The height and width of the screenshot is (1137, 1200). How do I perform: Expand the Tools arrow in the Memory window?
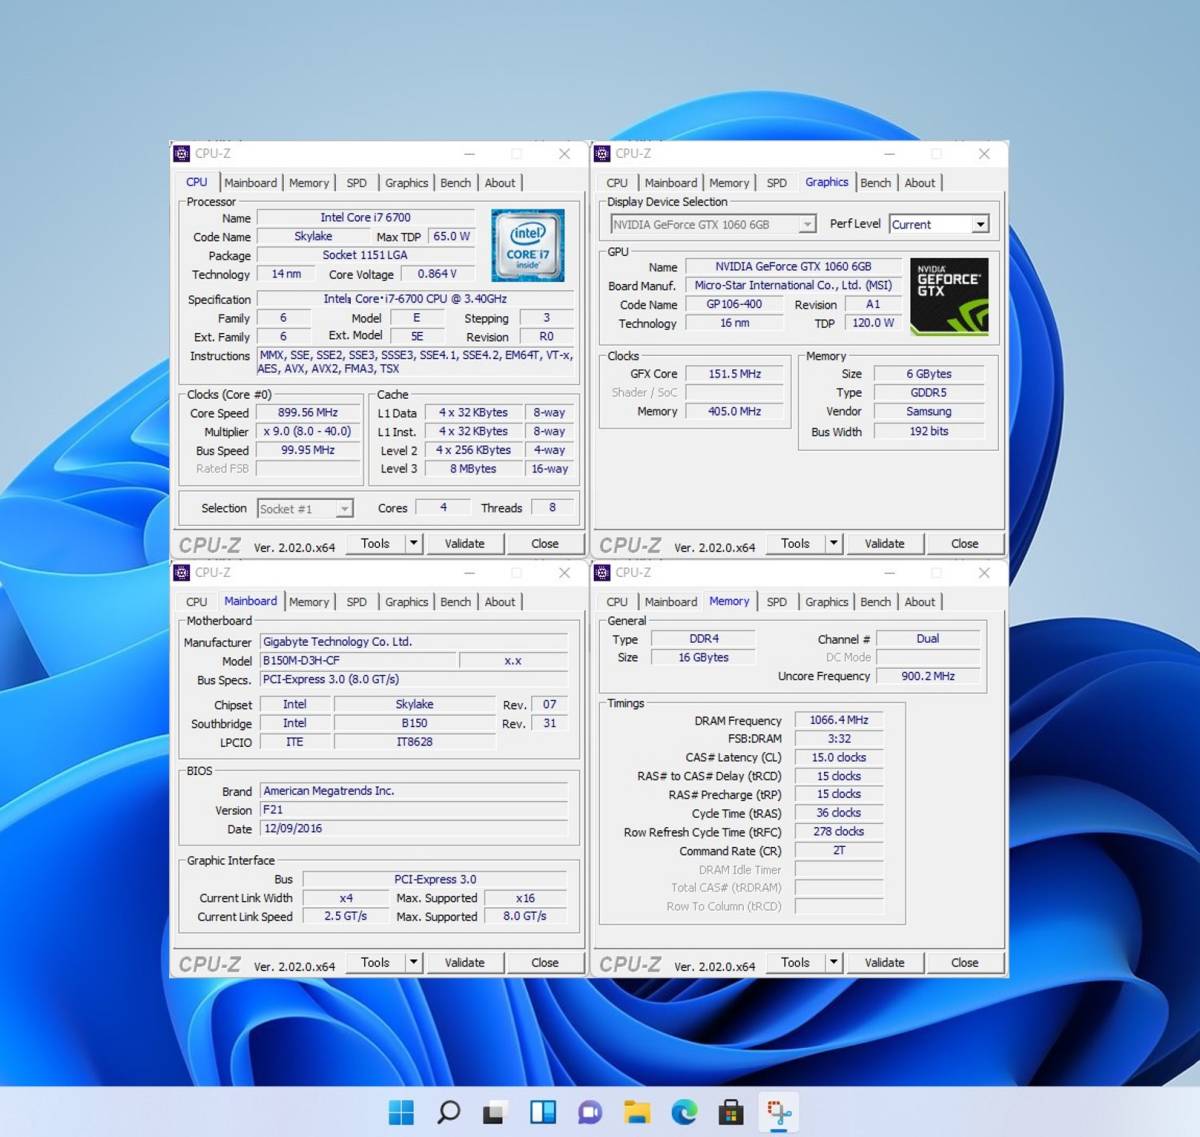pos(833,962)
